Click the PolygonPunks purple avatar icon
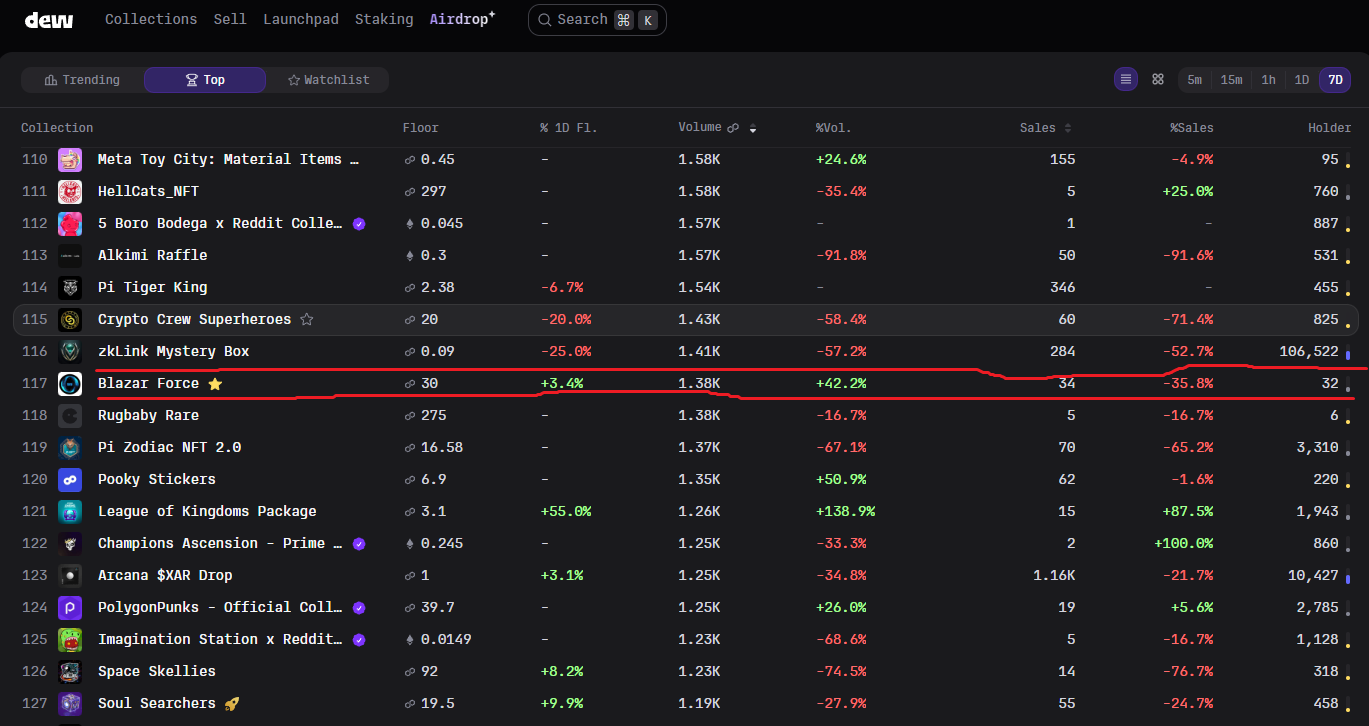The image size is (1369, 726). (x=70, y=608)
